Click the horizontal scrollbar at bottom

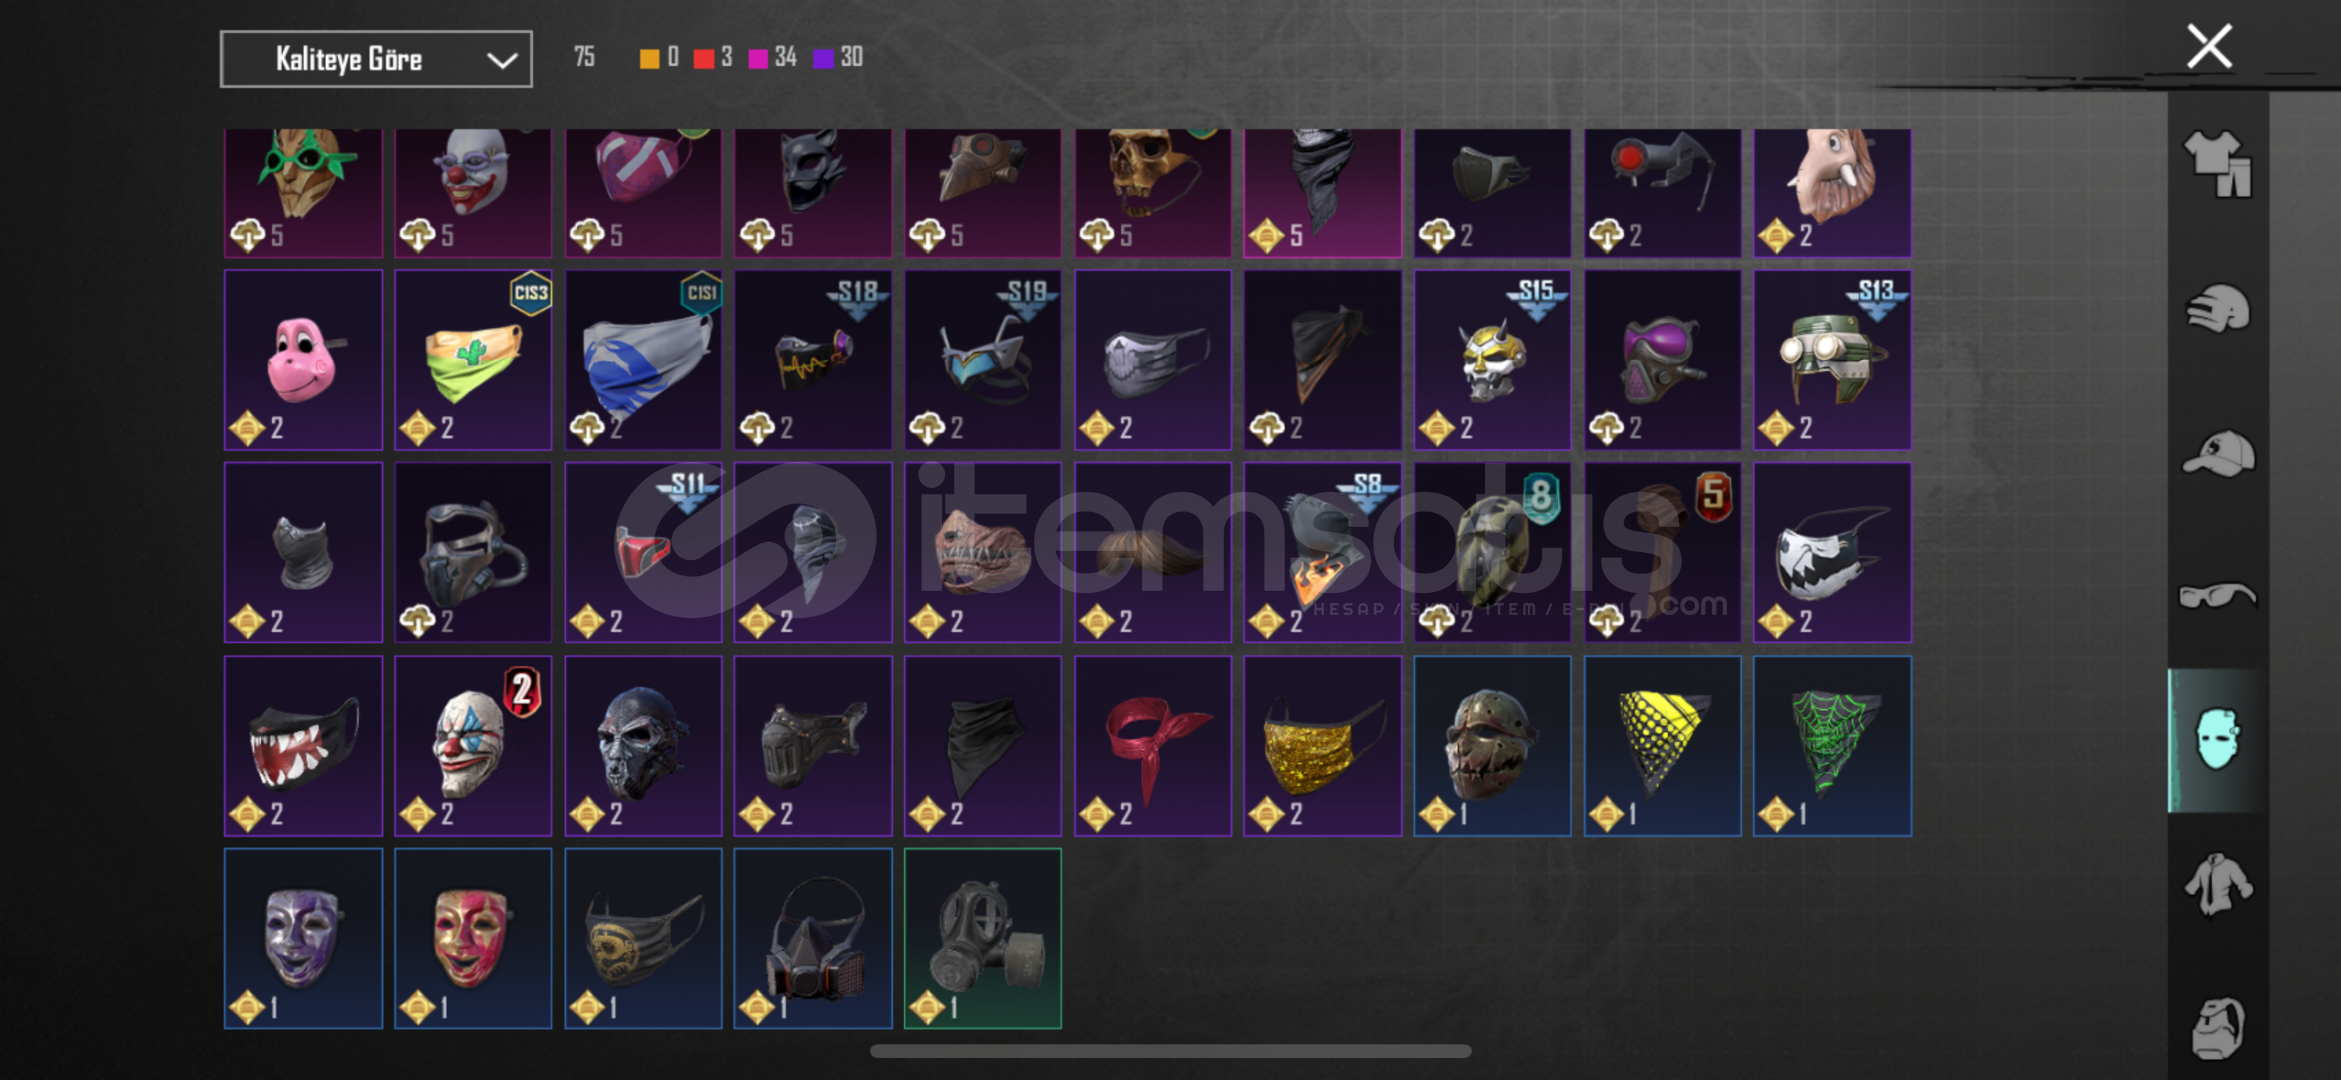click(1170, 1051)
